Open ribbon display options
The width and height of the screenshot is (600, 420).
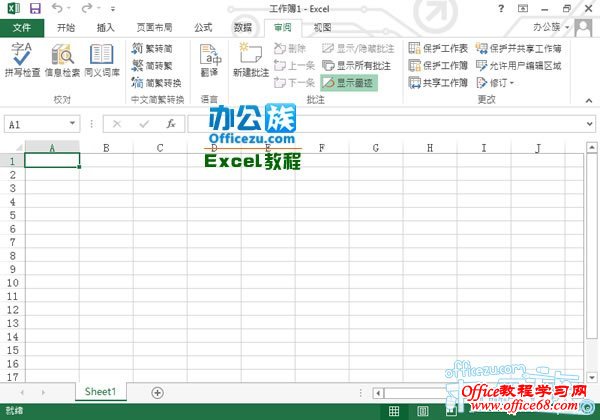coord(523,8)
